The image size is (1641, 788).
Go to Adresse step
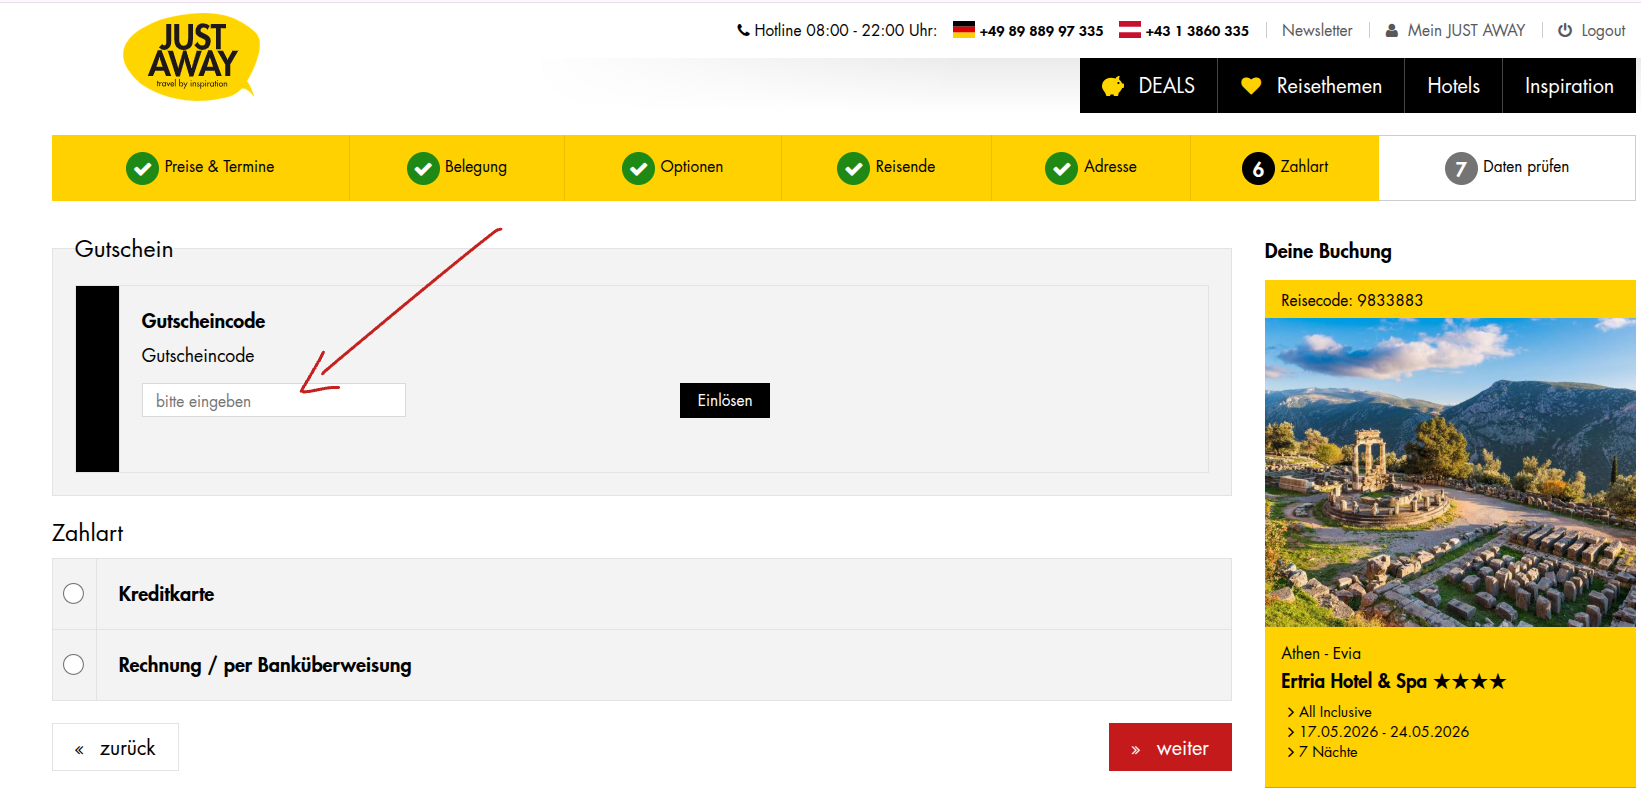click(x=1091, y=168)
